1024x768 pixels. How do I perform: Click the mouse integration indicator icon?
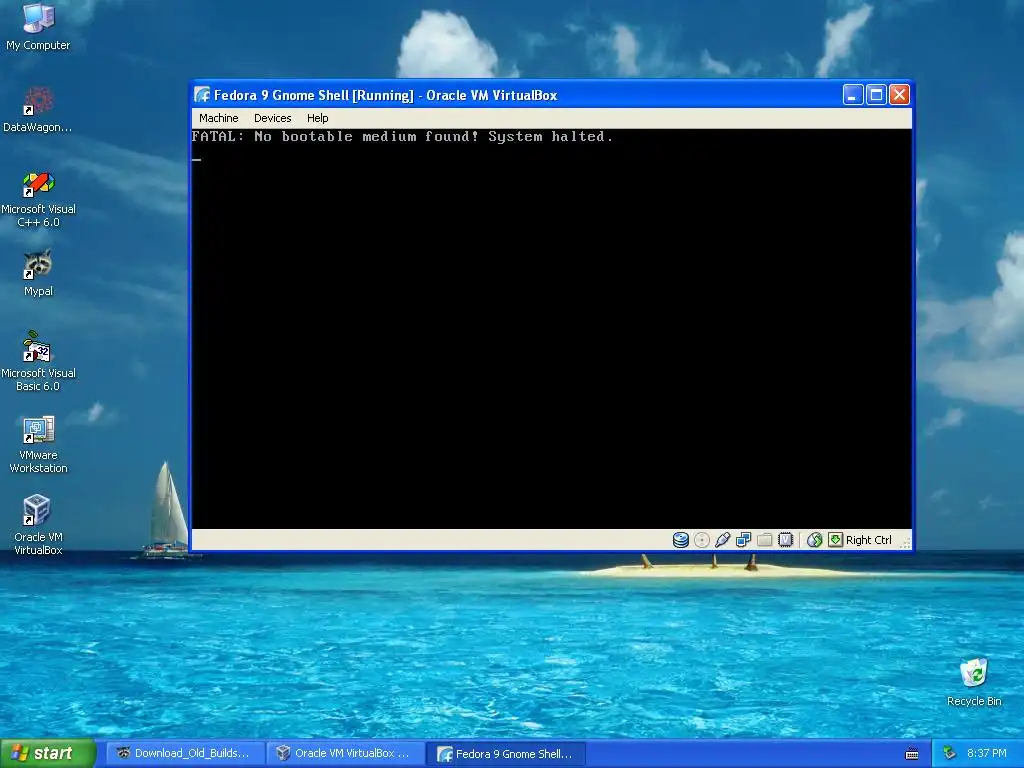[814, 540]
